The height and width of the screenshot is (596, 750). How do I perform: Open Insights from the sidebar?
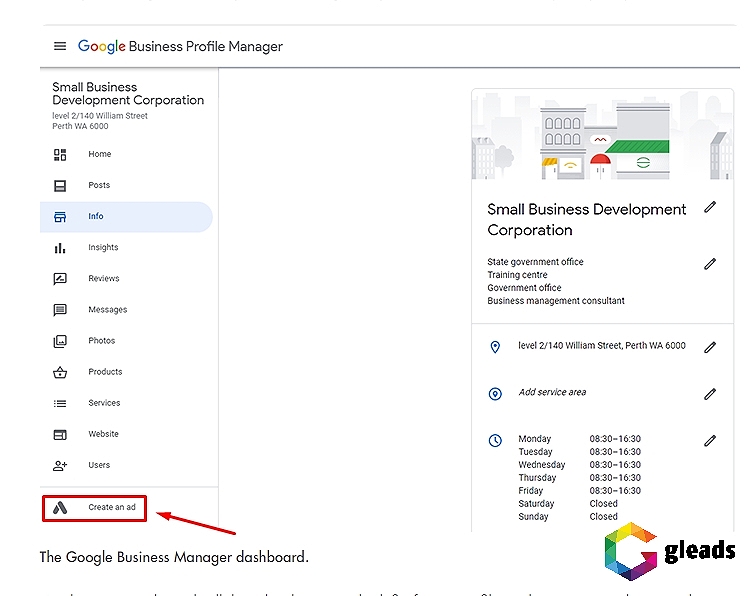tap(103, 248)
